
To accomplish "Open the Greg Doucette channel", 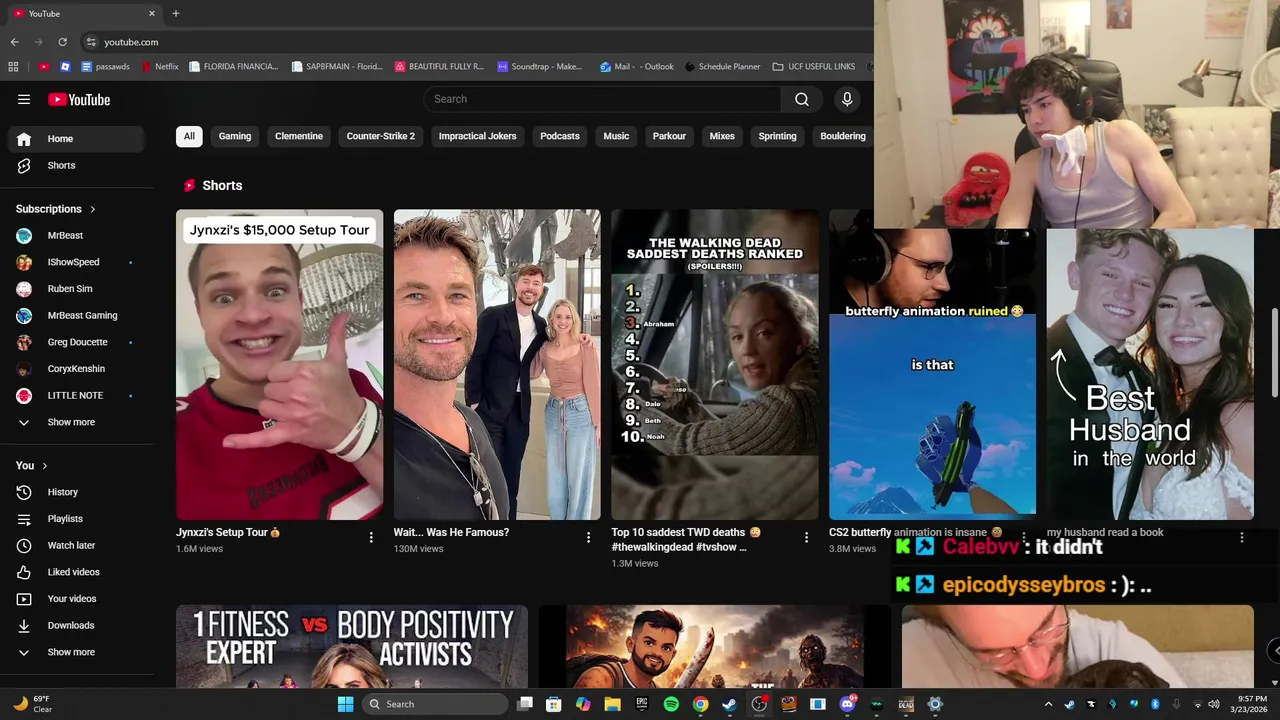I will tap(76, 342).
